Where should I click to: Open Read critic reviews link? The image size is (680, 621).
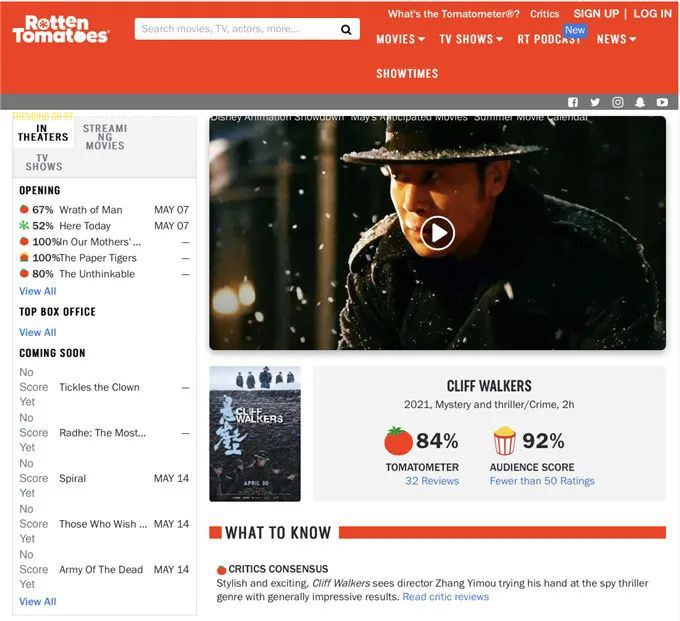(x=445, y=597)
